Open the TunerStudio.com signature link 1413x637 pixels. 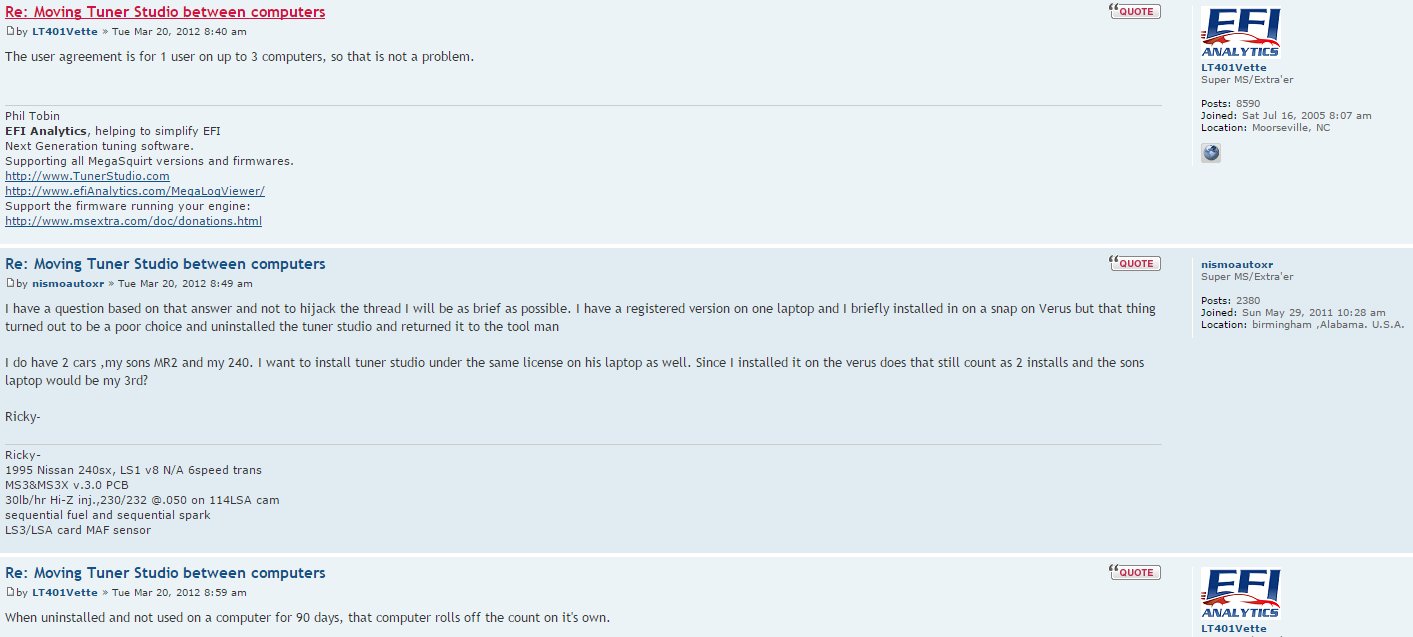coord(87,176)
